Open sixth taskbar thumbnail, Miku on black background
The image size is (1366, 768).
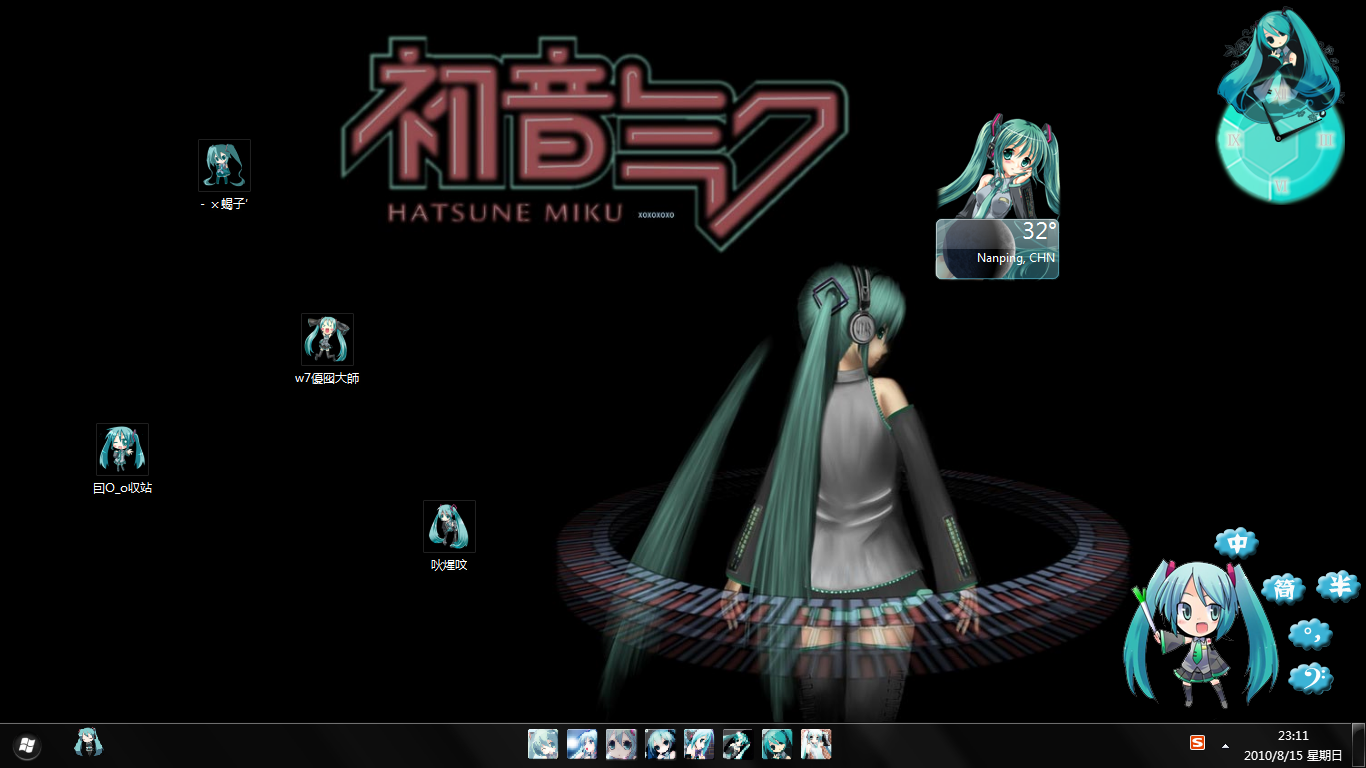pyautogui.click(x=738, y=744)
